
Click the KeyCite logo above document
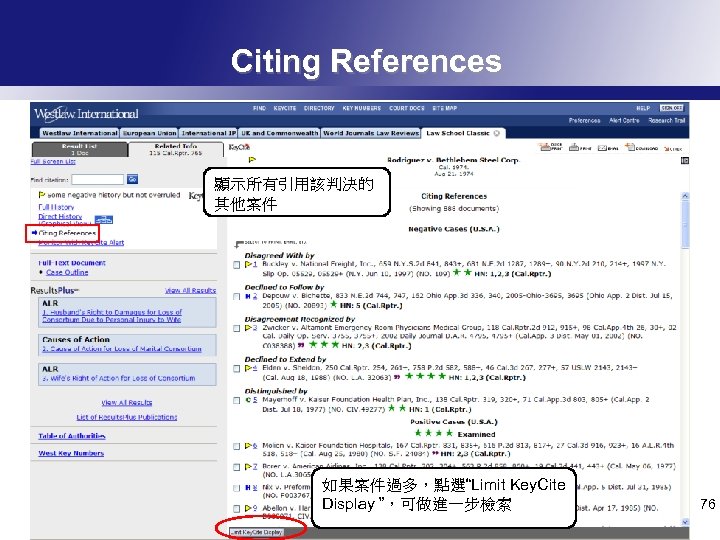pyautogui.click(x=239, y=147)
